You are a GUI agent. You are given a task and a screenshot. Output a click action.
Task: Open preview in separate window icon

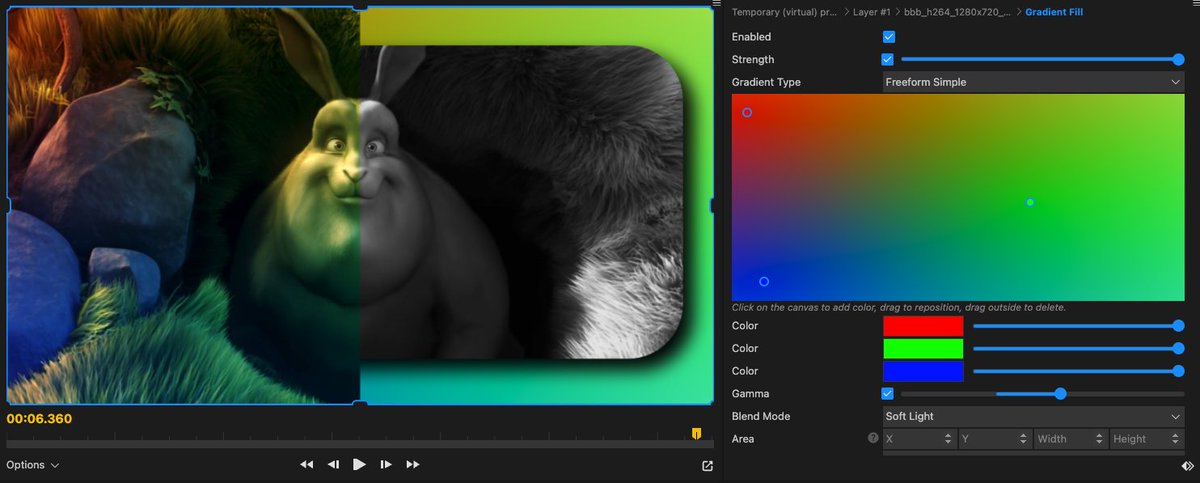pos(708,465)
